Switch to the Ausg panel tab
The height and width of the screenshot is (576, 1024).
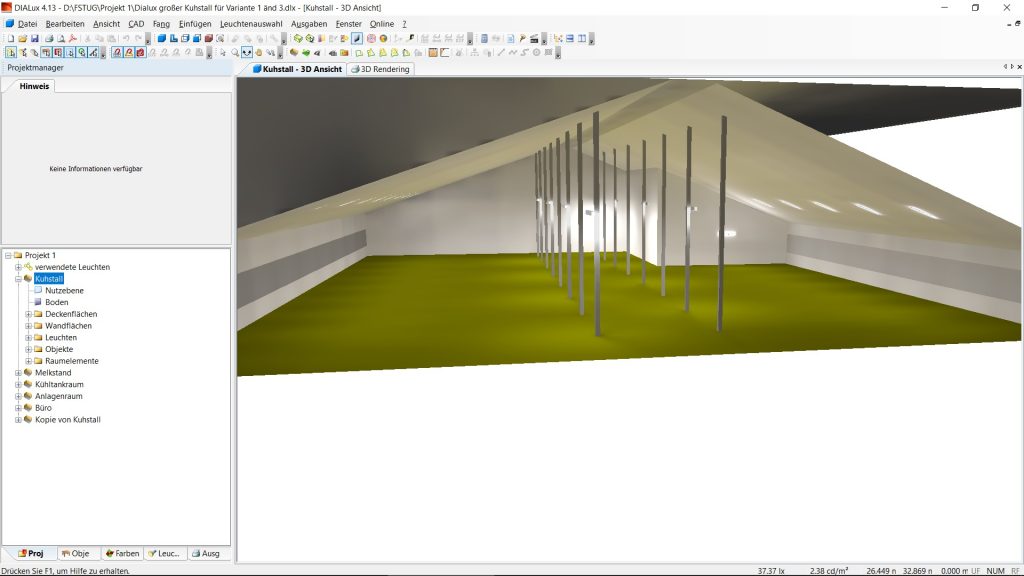coord(206,553)
